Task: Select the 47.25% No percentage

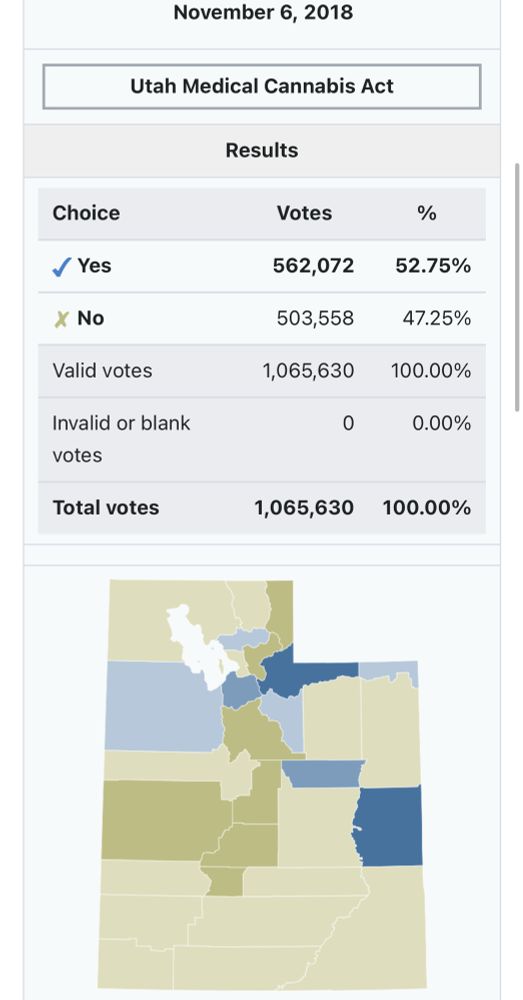Action: pyautogui.click(x=437, y=318)
